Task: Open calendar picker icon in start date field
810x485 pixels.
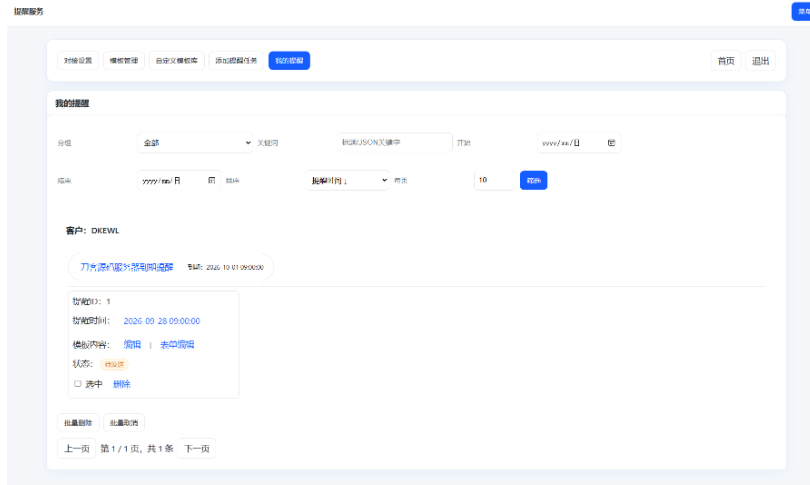Action: [x=610, y=143]
